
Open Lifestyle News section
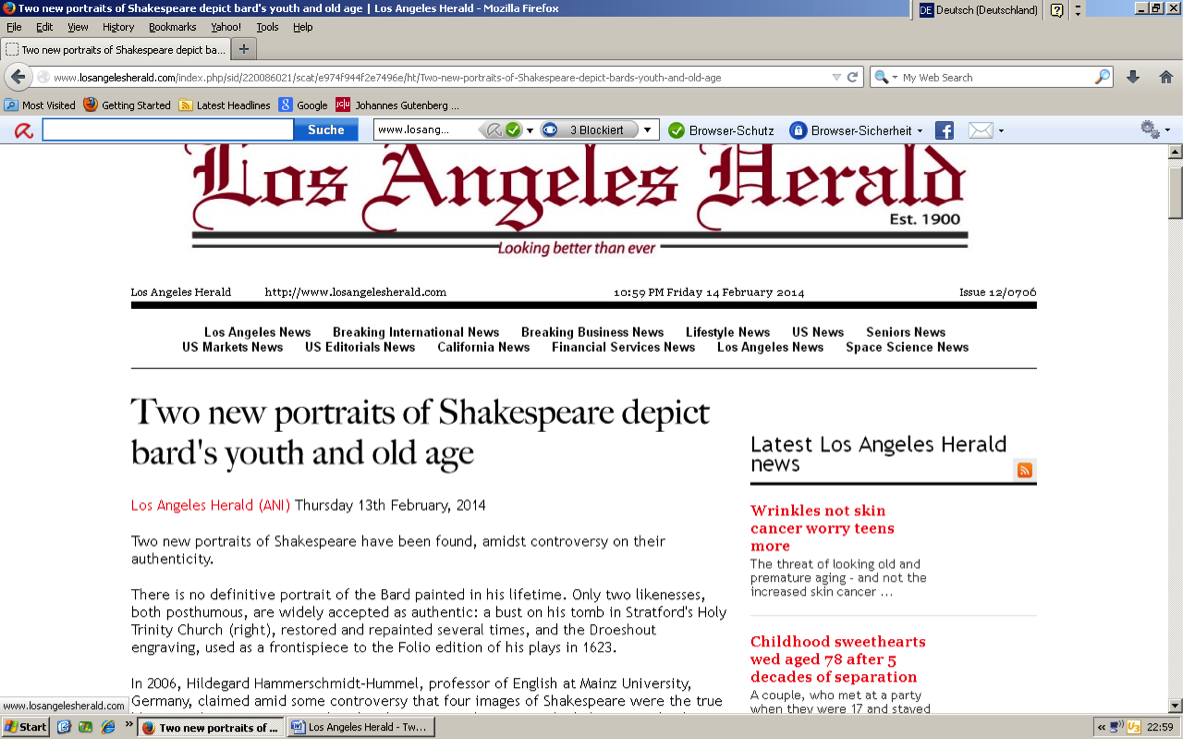[727, 332]
